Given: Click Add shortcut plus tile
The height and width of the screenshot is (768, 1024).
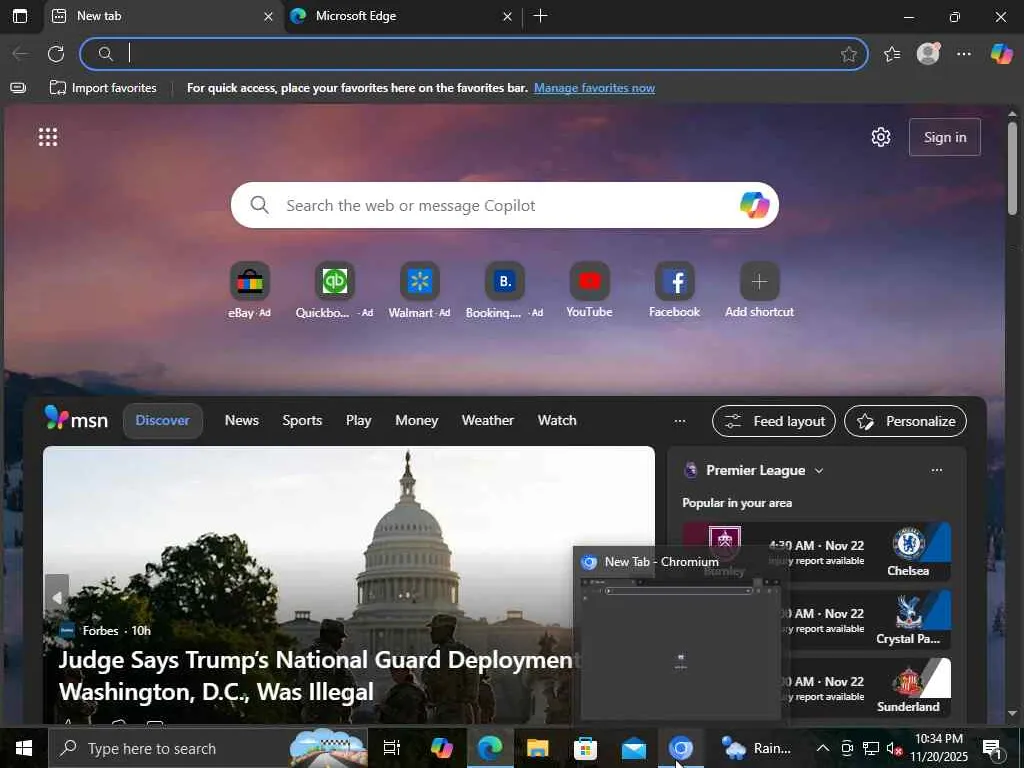Looking at the screenshot, I should coord(759,291).
